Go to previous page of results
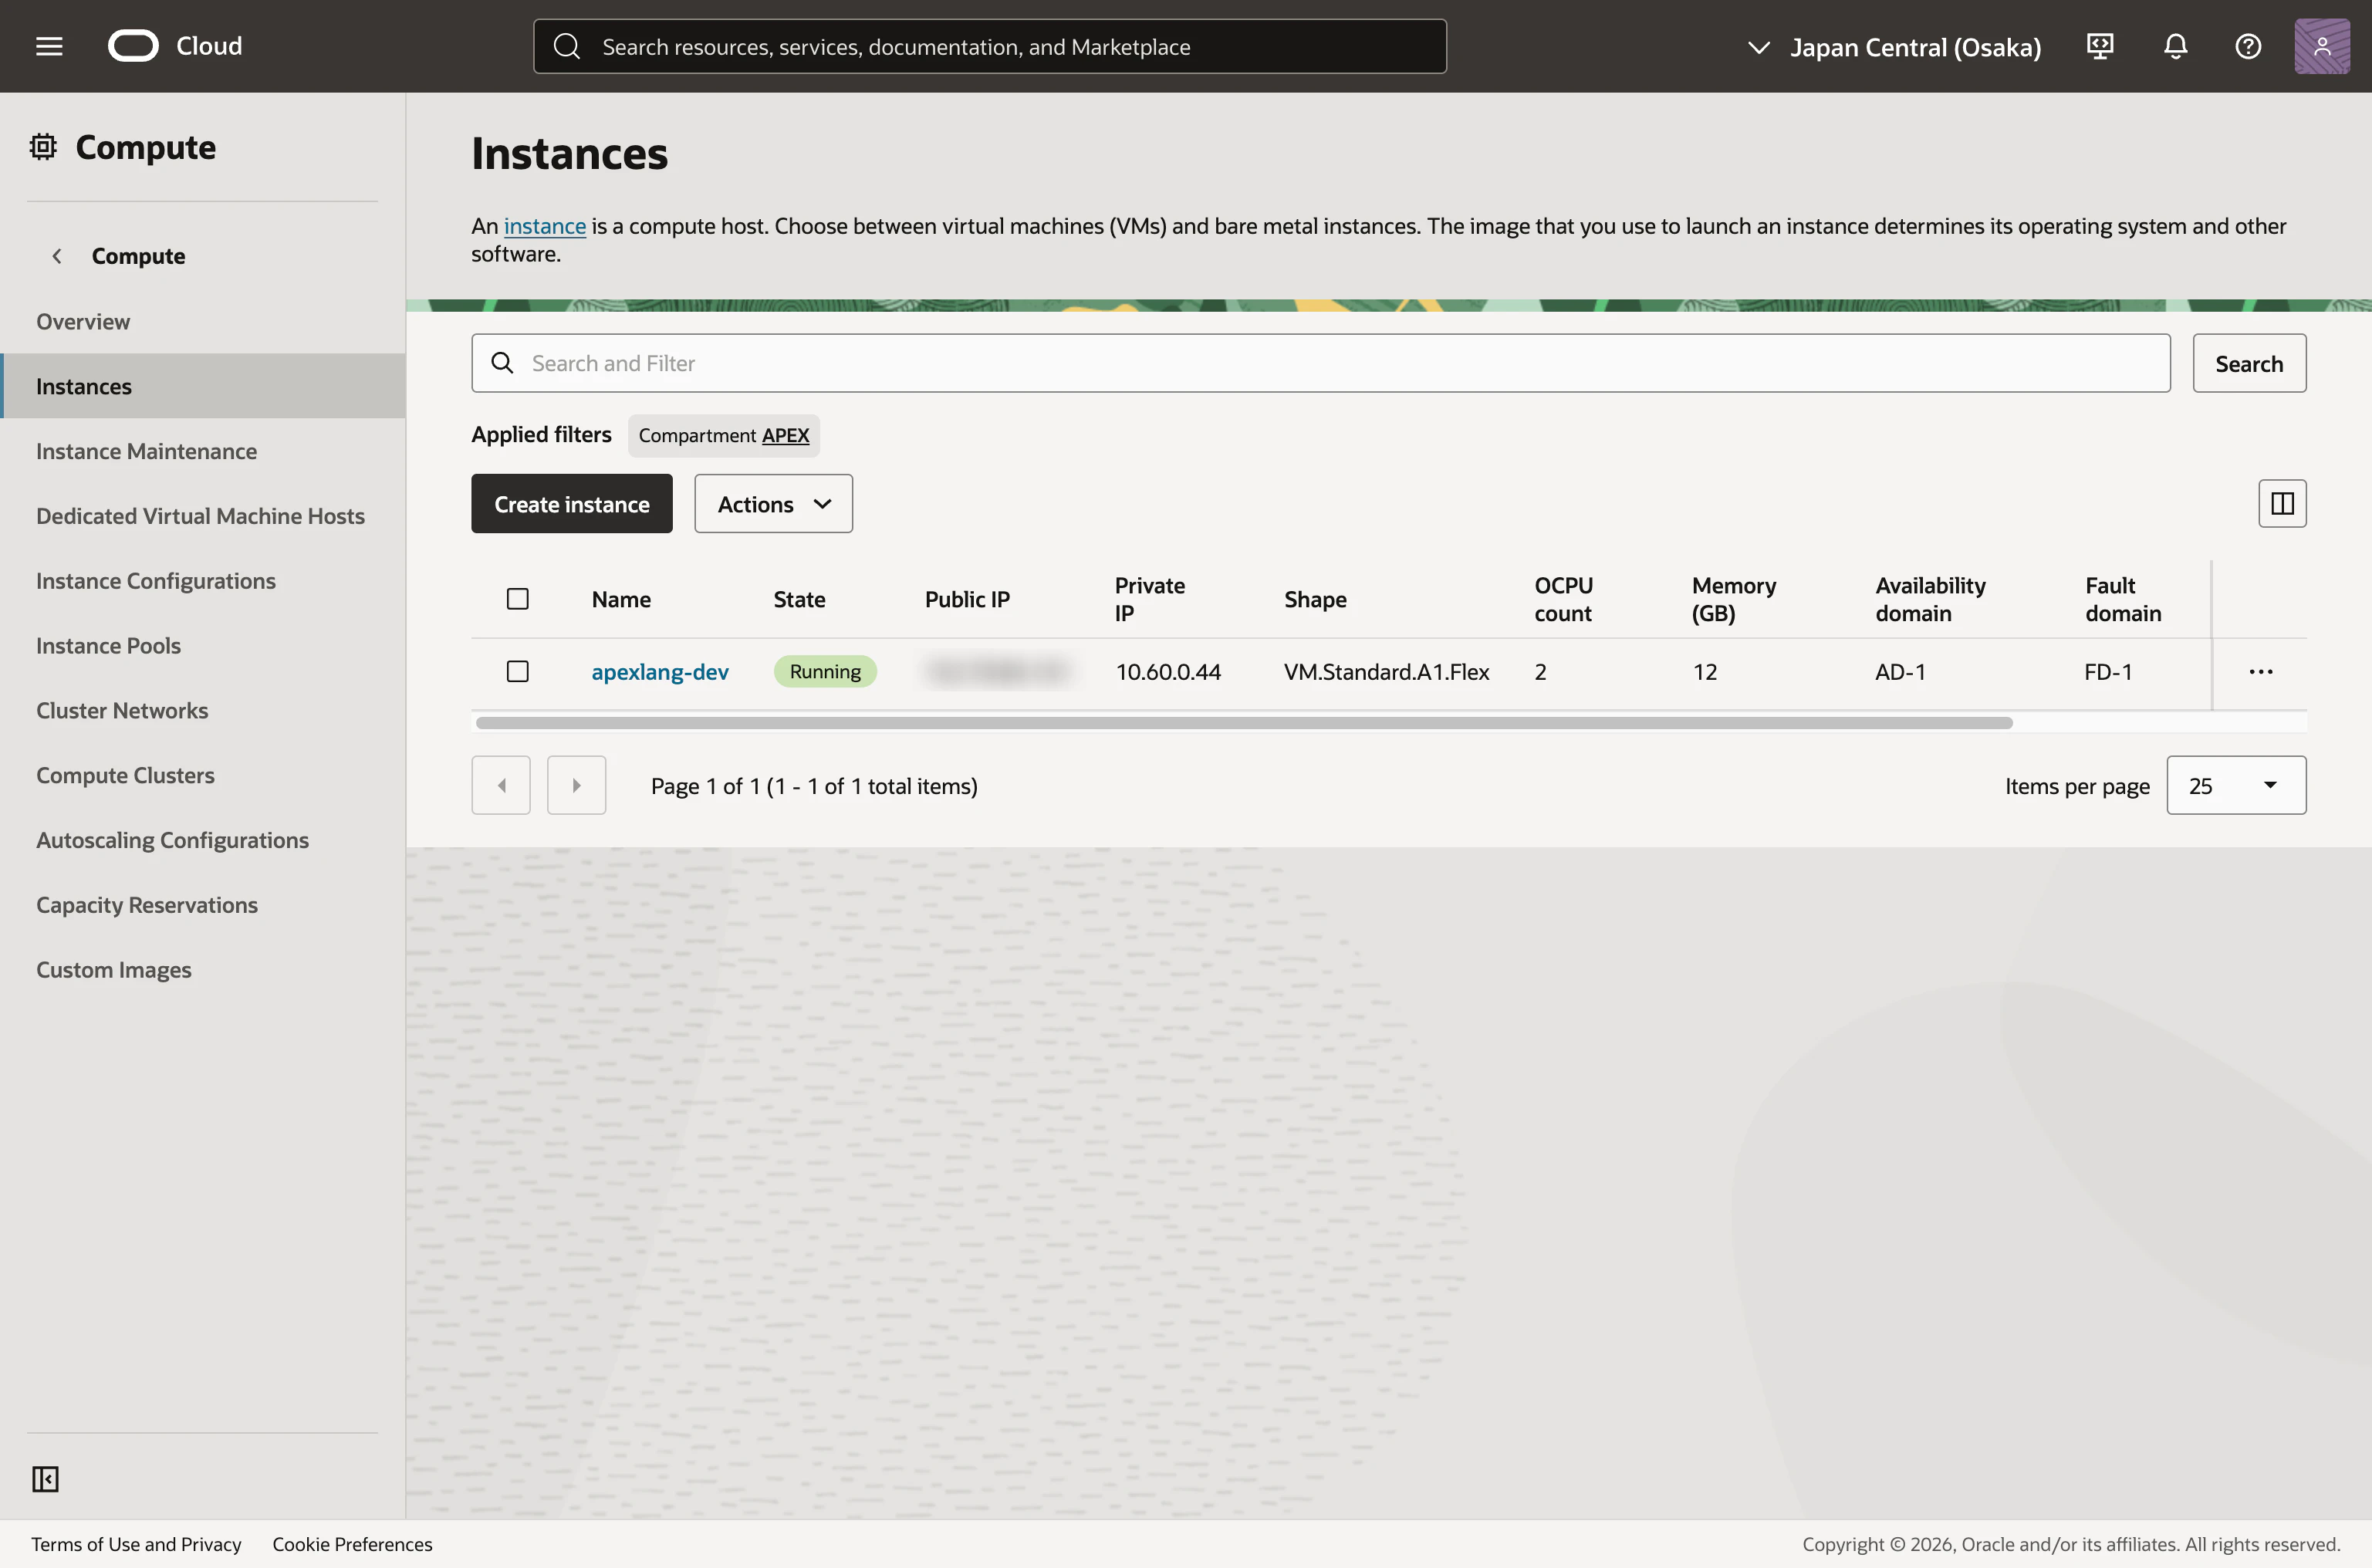This screenshot has height=1568, width=2372. (501, 785)
